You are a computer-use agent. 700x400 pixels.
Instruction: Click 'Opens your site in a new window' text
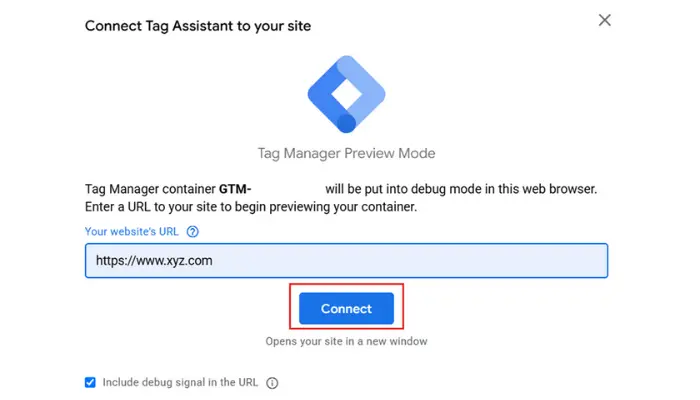pos(346,341)
